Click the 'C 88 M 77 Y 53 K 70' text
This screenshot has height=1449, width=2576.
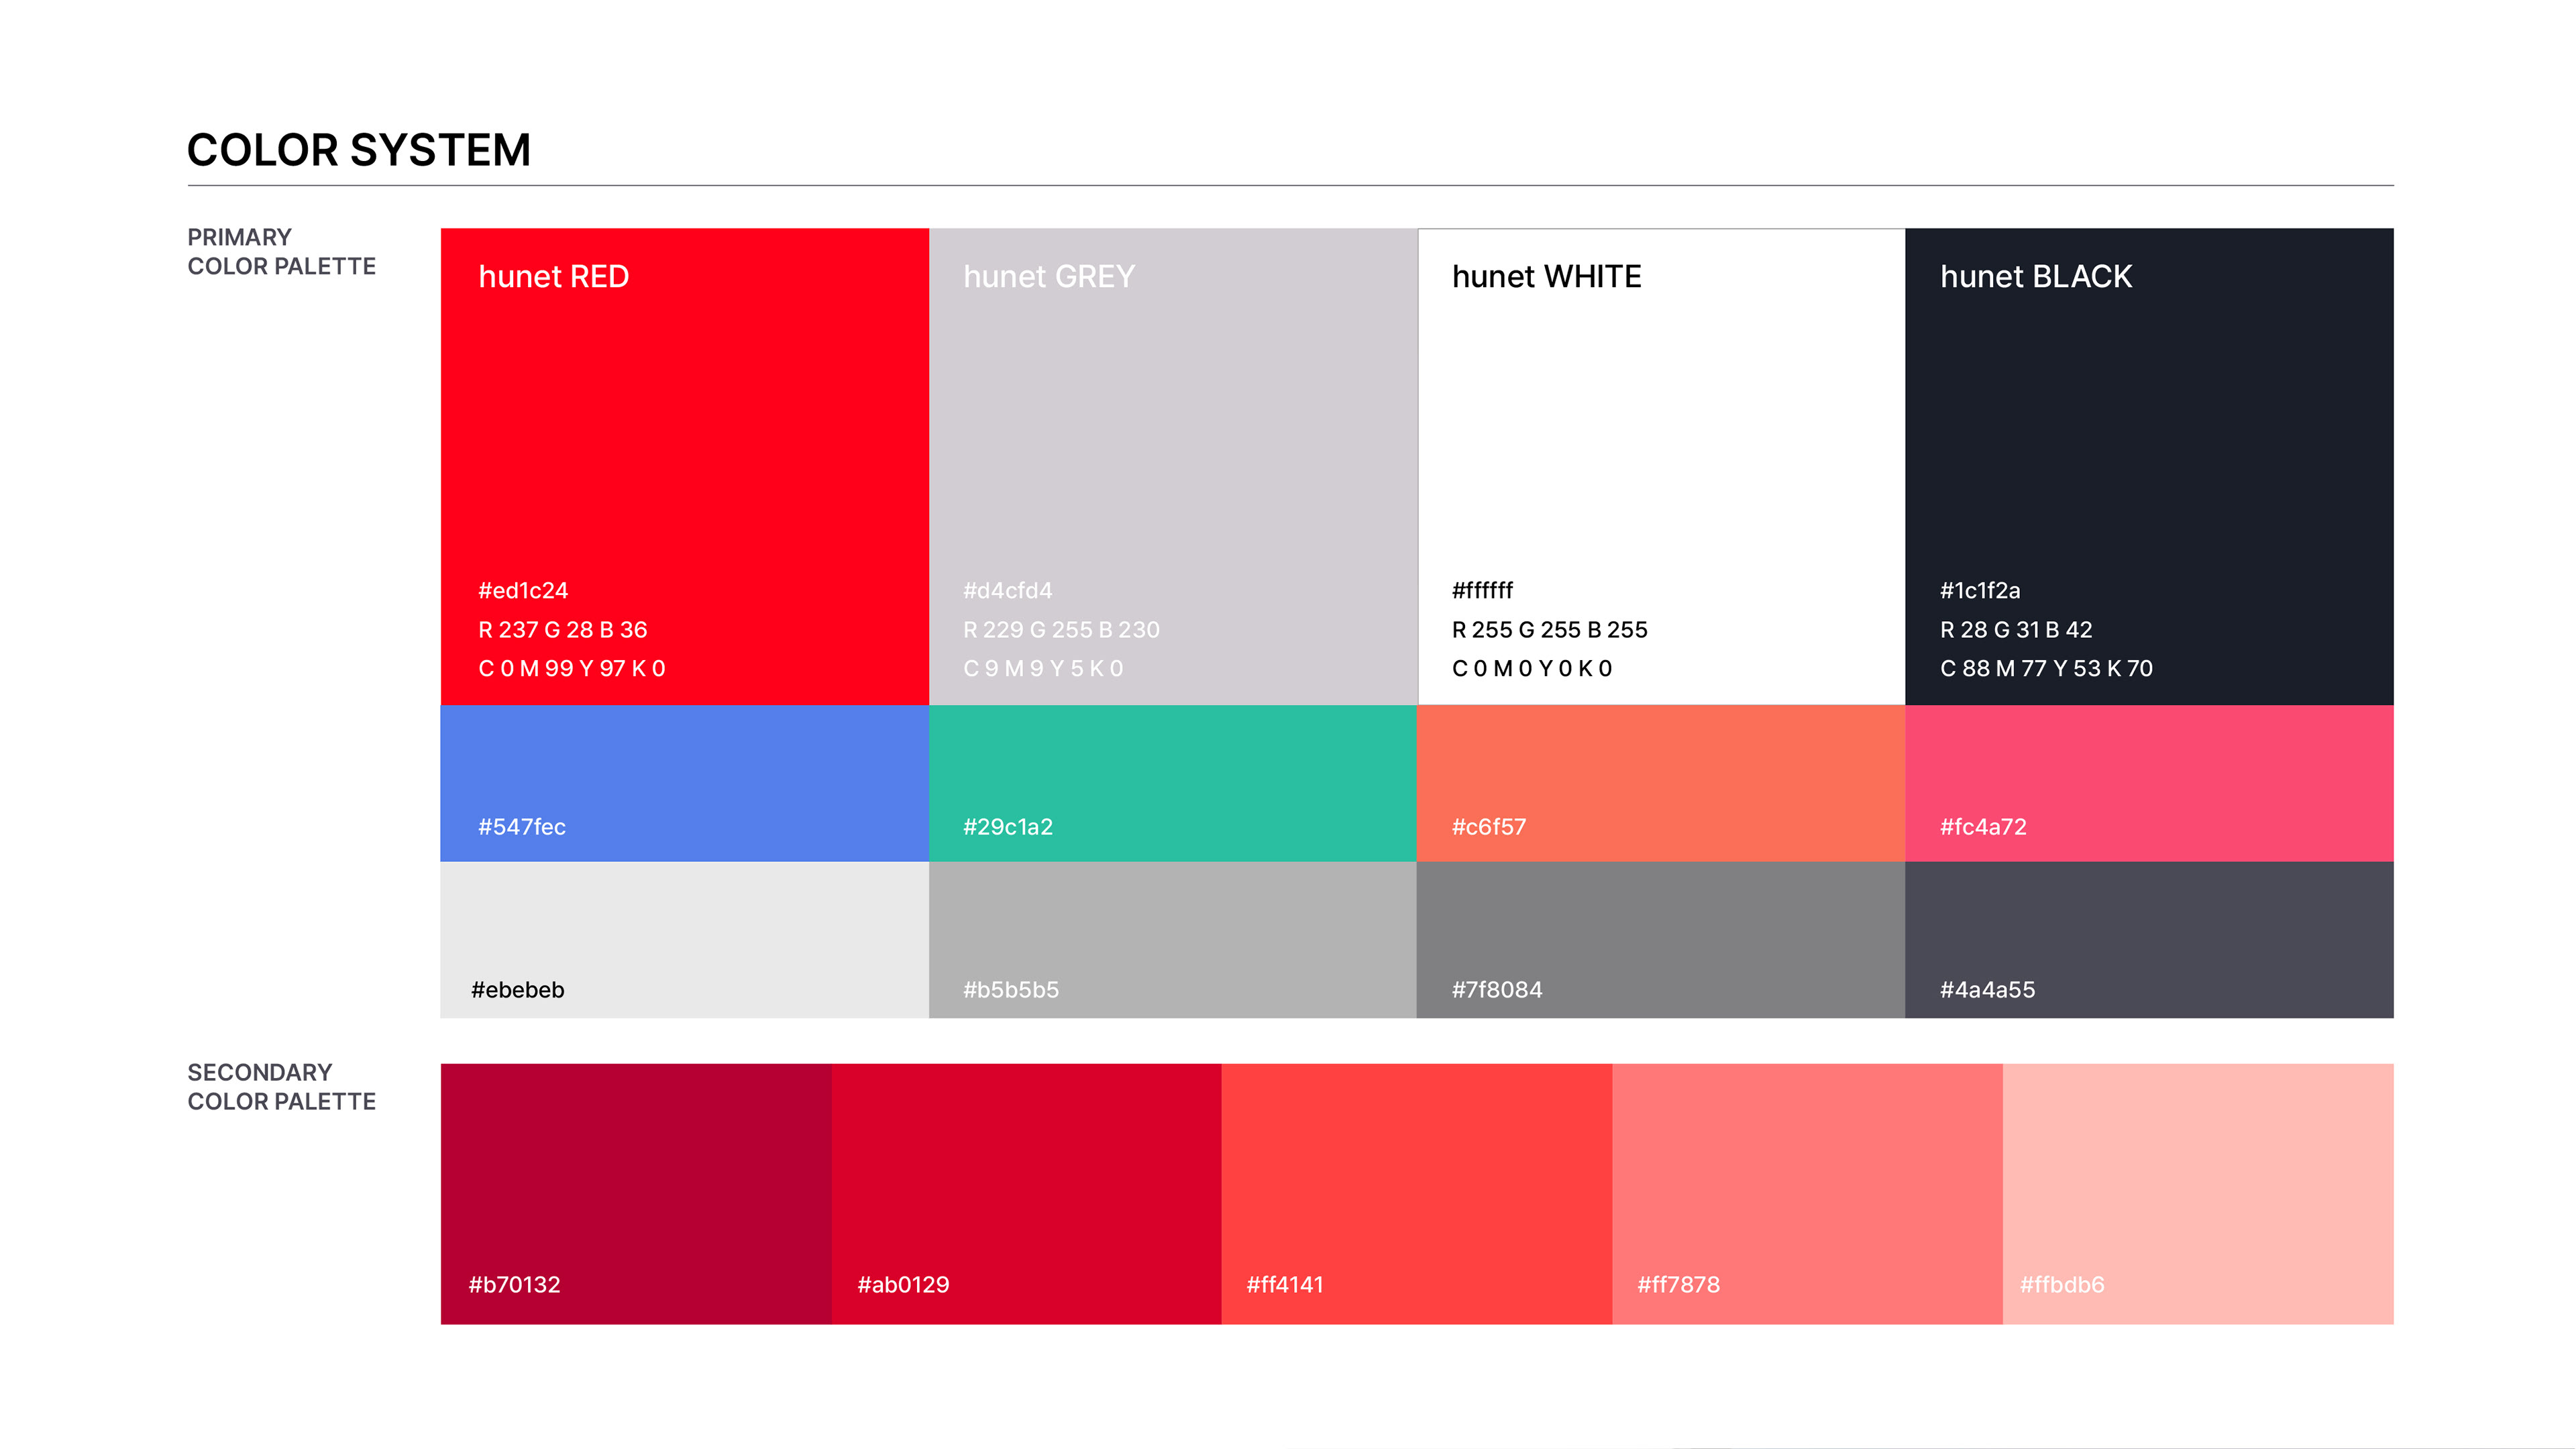(2047, 668)
